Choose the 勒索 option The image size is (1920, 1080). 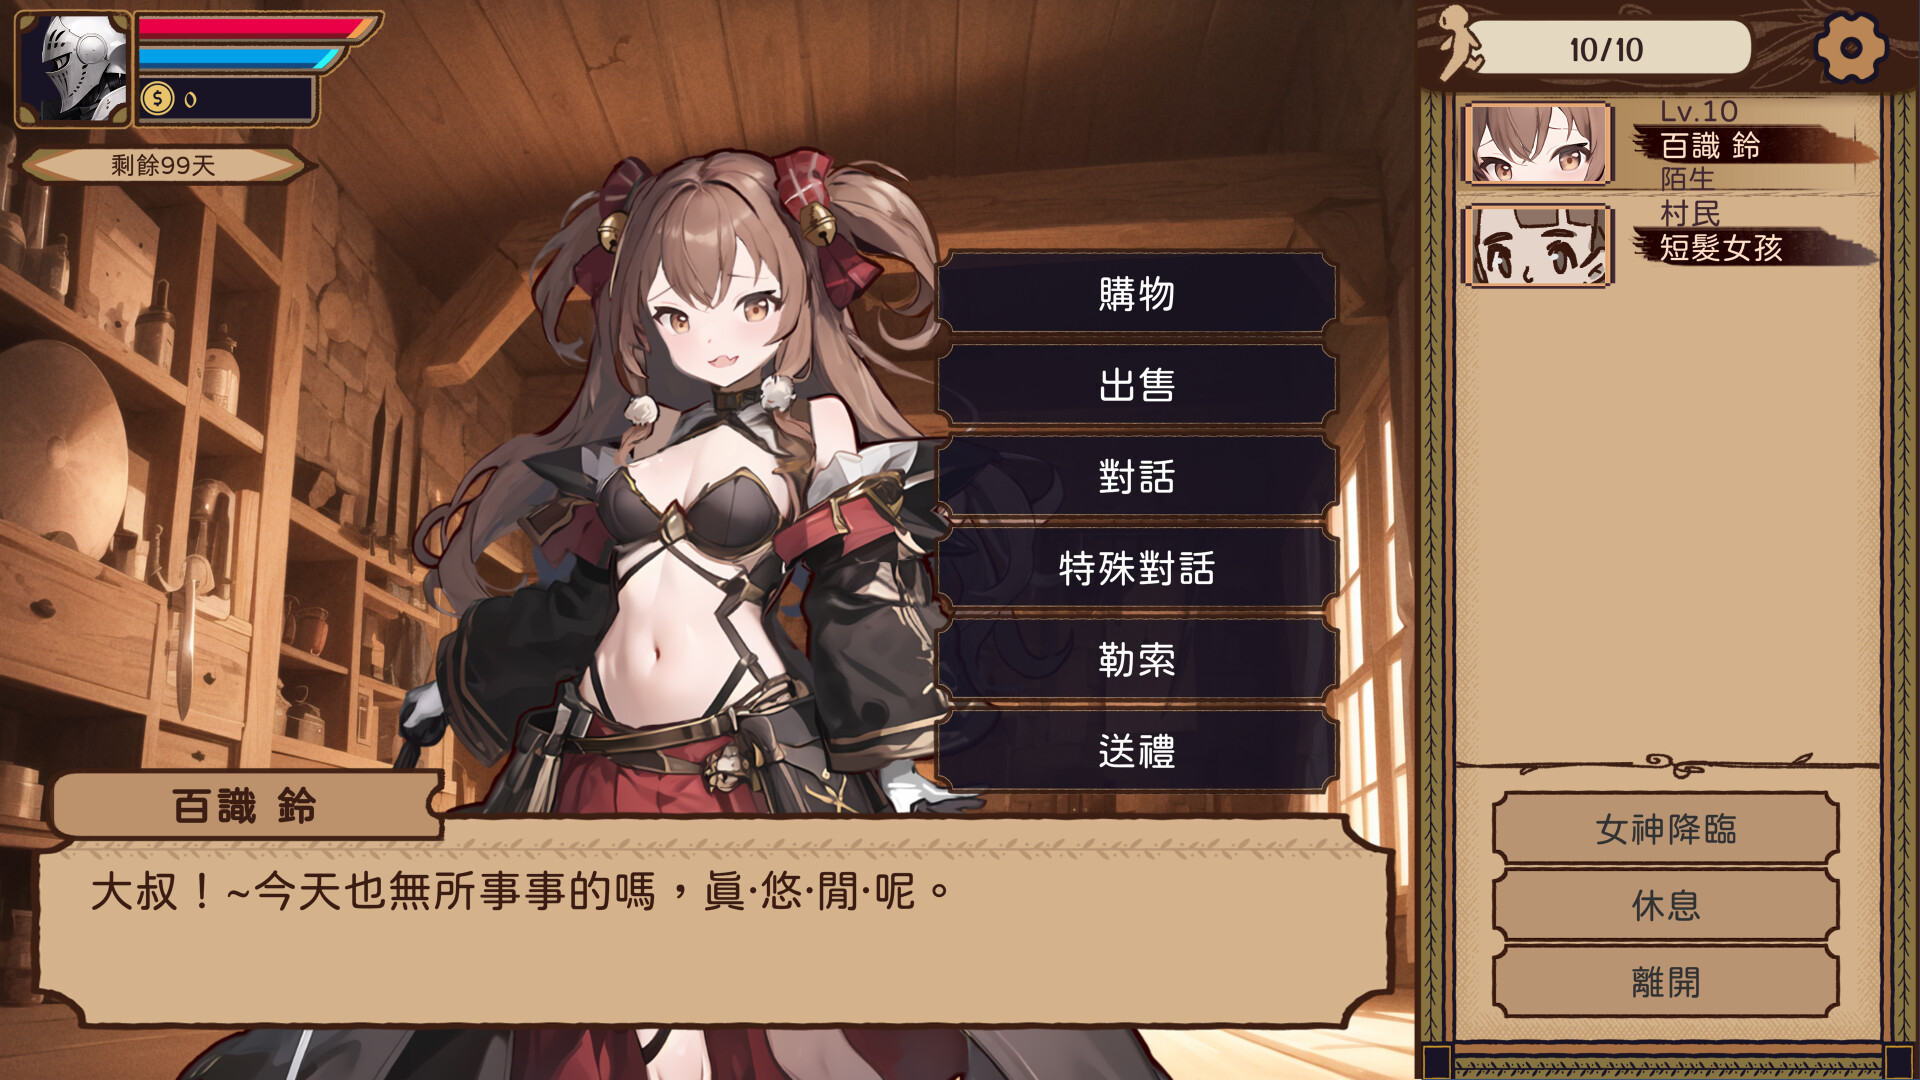click(x=1137, y=659)
